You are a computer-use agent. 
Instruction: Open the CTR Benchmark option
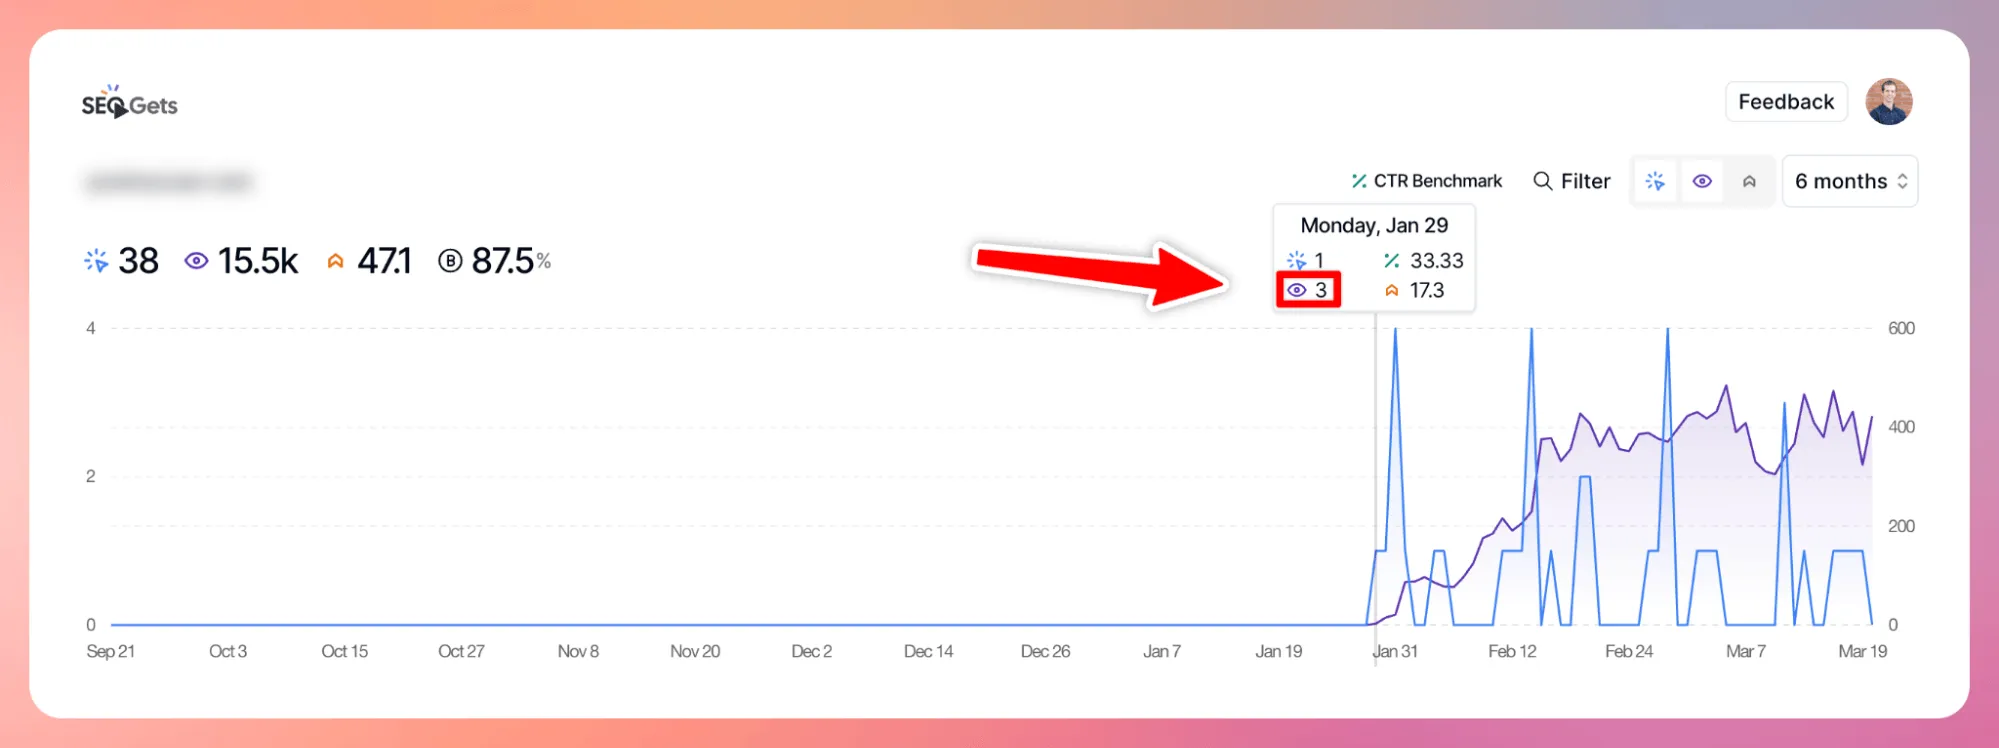click(1426, 181)
